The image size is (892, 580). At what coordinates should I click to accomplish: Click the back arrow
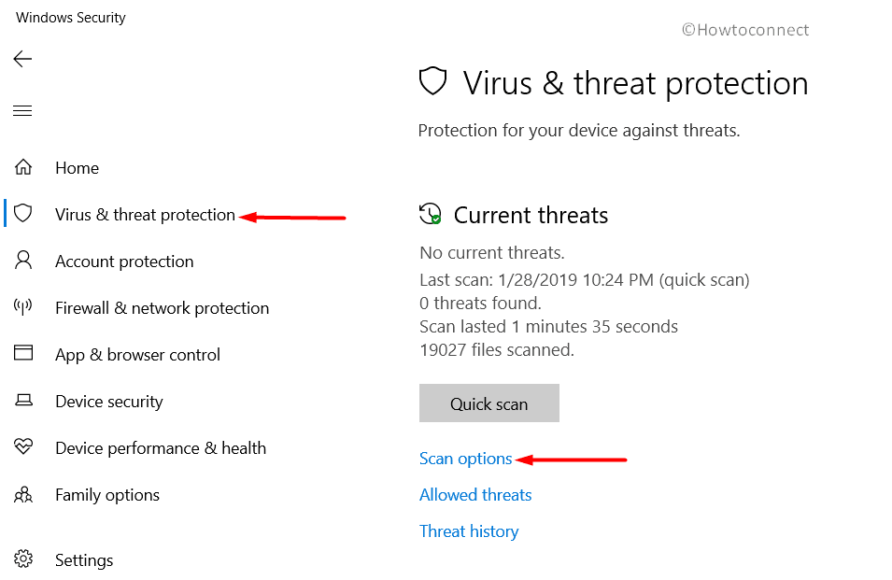point(22,59)
